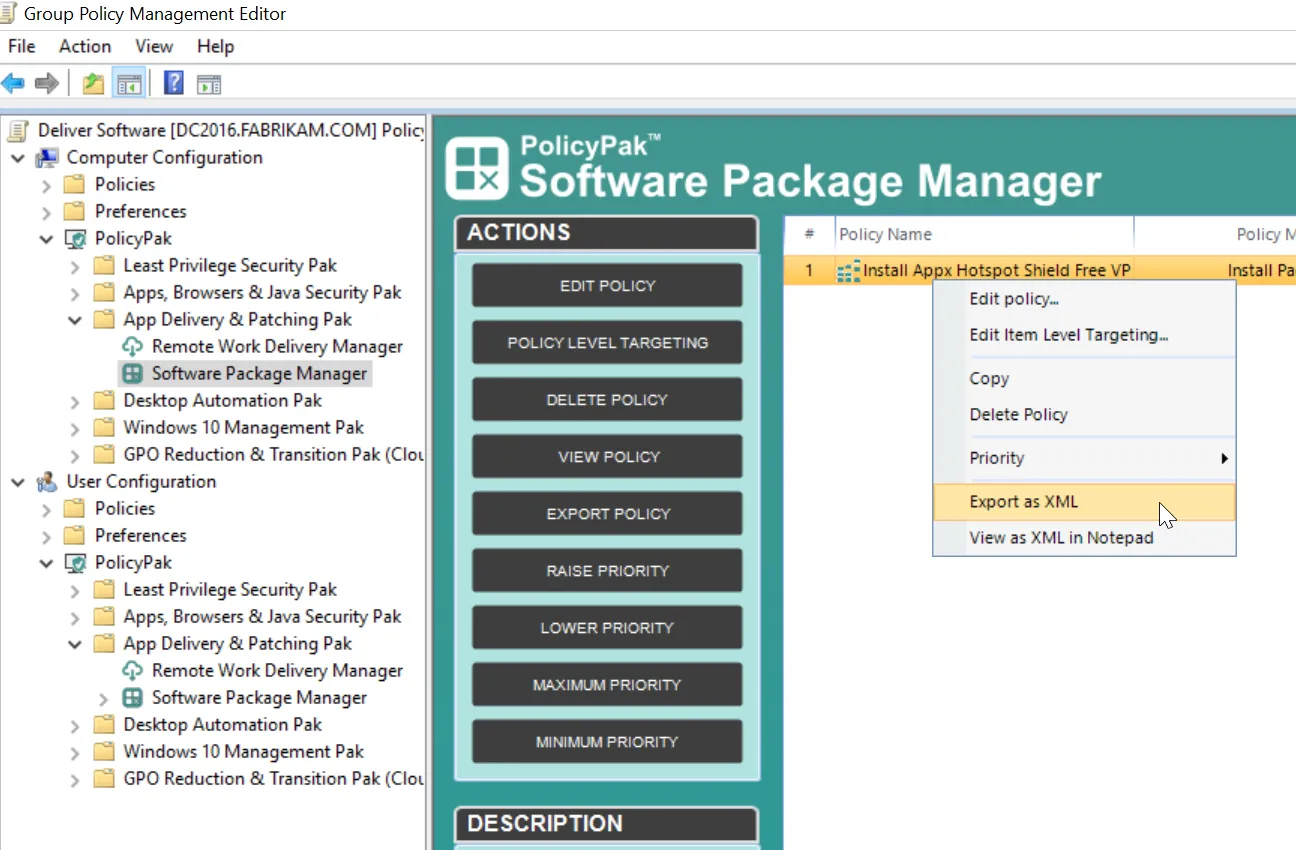
Task: Click the blue Help question mark icon
Action: coord(174,83)
